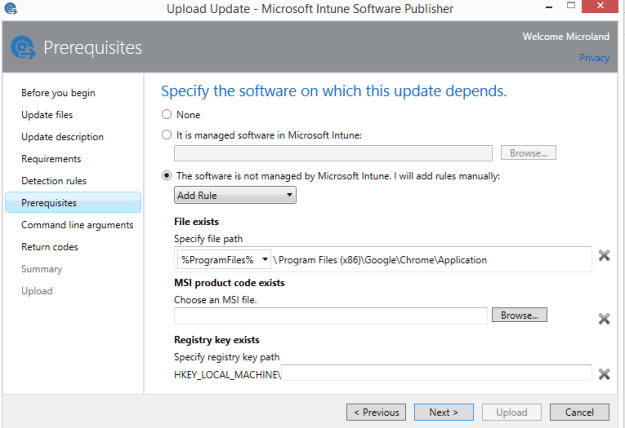Go to Before you begin step
This screenshot has width=625, height=428.
click(x=58, y=93)
